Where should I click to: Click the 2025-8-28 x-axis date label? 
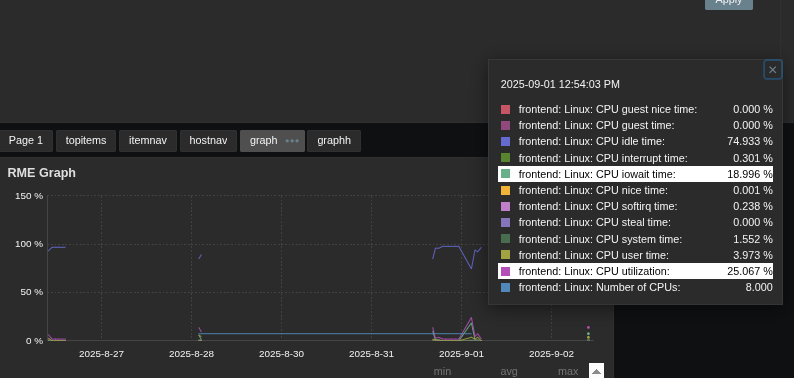[x=191, y=354]
